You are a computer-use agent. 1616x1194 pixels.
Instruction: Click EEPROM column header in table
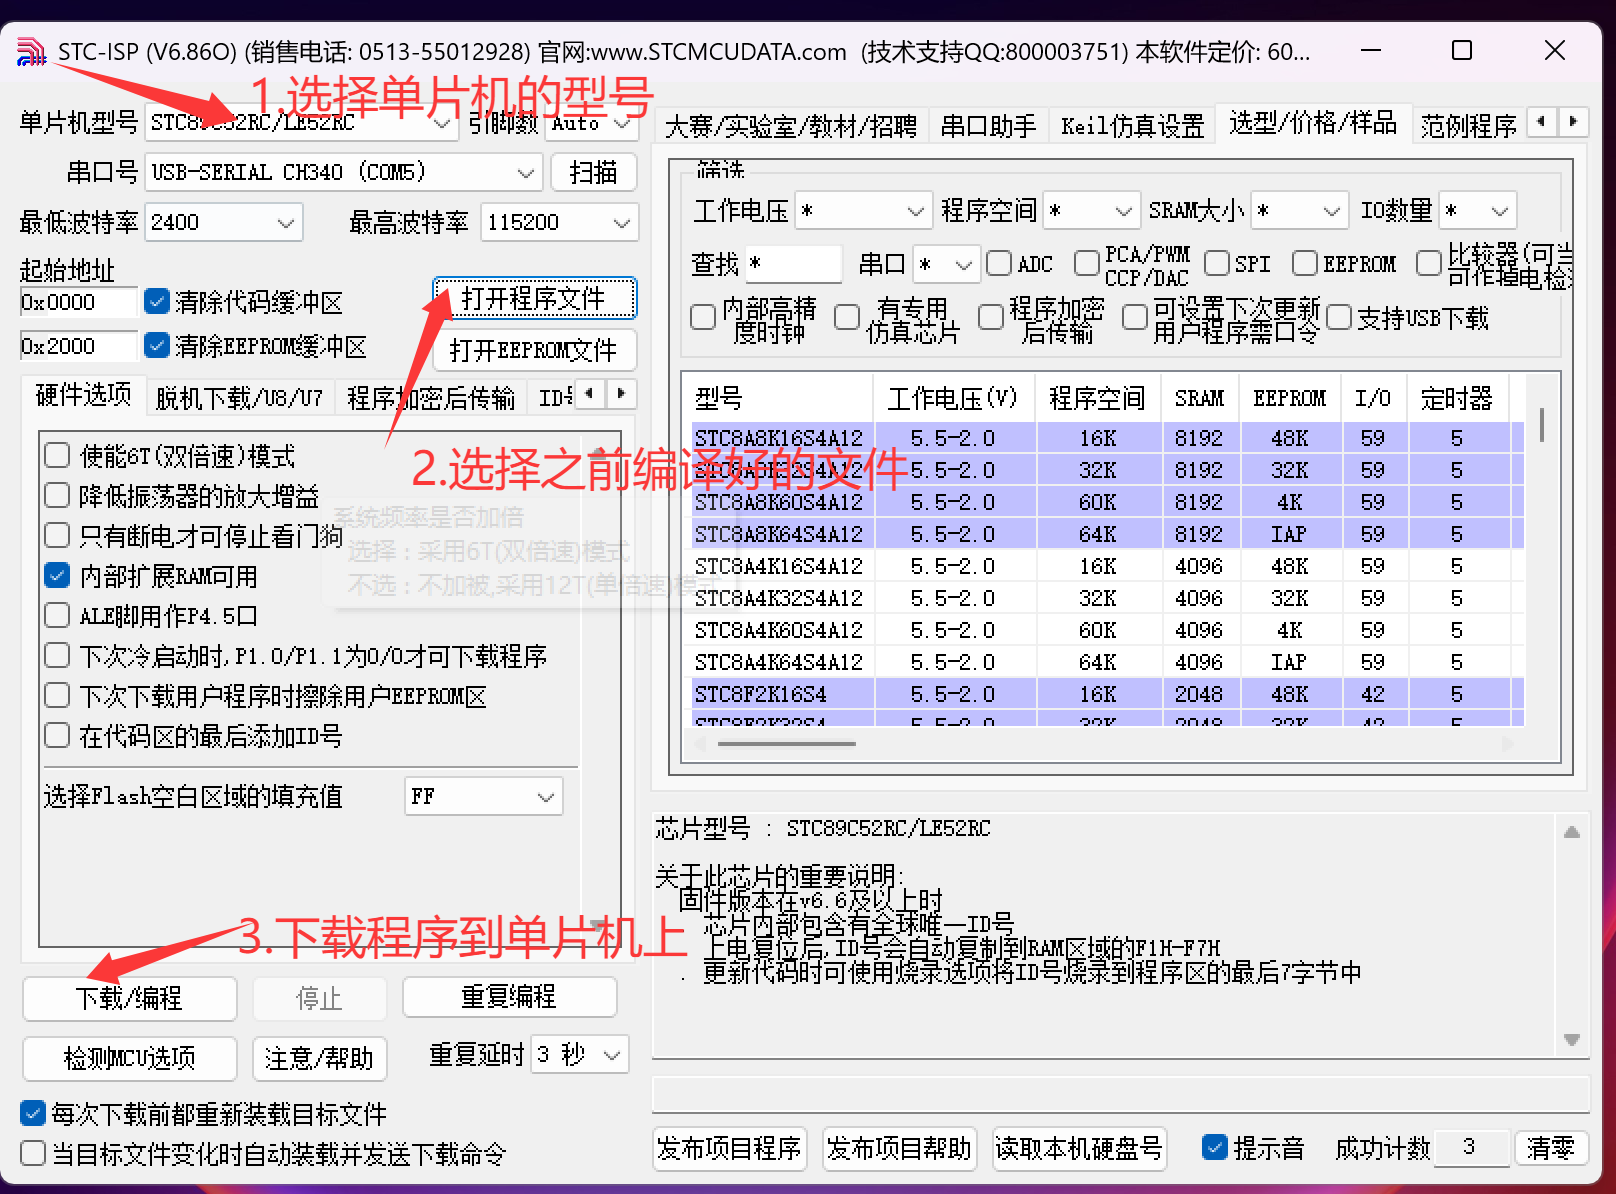point(1289,398)
